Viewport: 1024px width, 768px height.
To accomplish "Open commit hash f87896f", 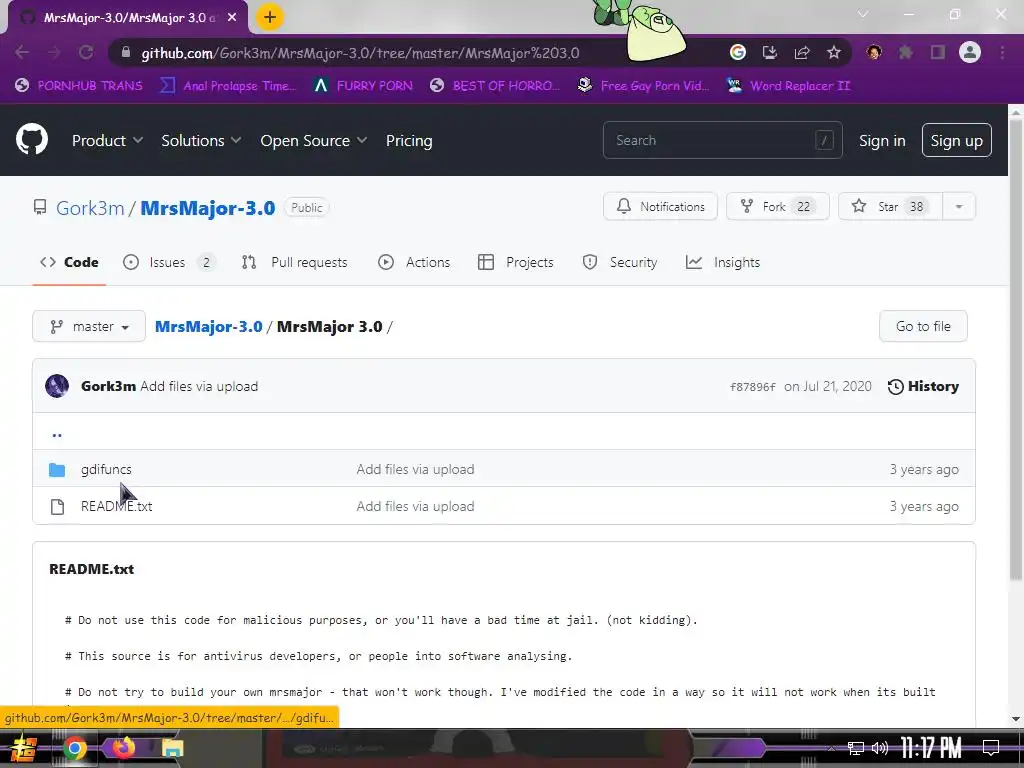I will click(752, 387).
